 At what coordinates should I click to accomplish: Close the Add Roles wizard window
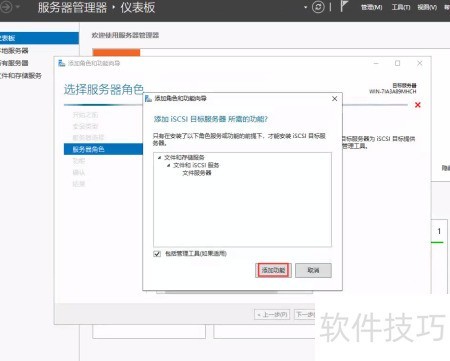point(420,63)
